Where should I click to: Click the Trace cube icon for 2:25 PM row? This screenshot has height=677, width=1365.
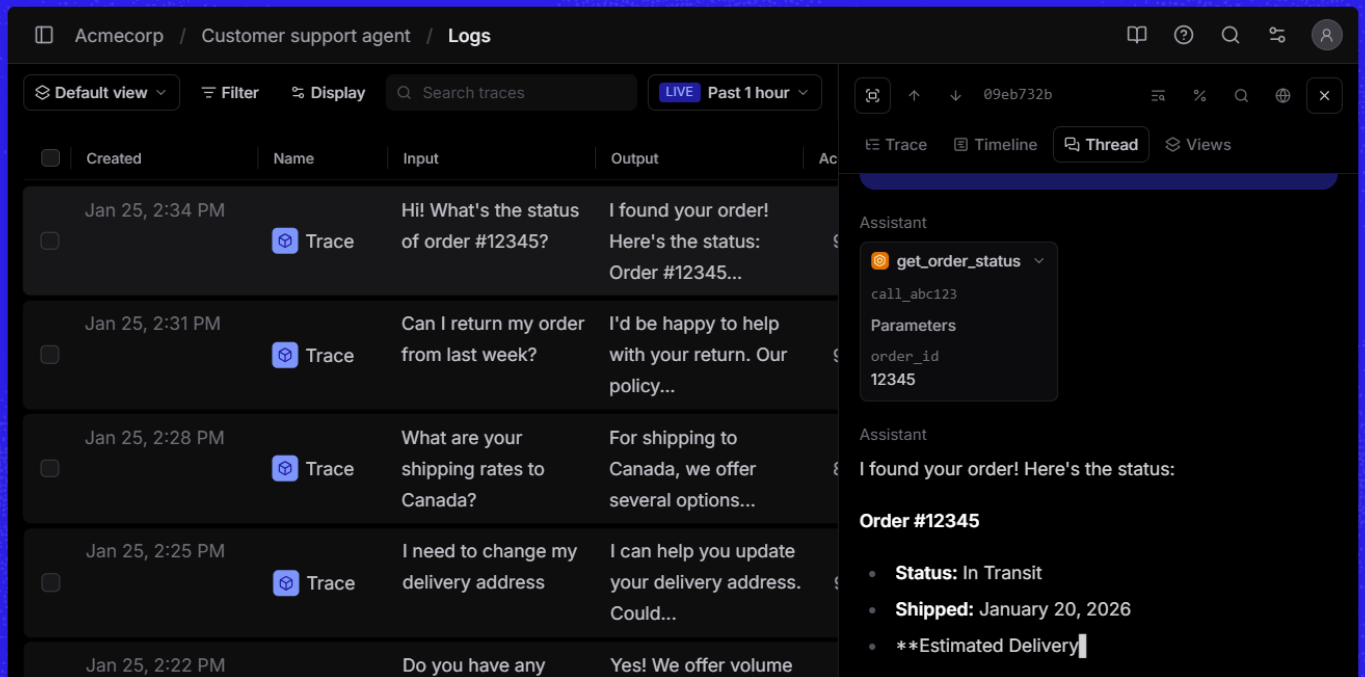click(x=286, y=583)
